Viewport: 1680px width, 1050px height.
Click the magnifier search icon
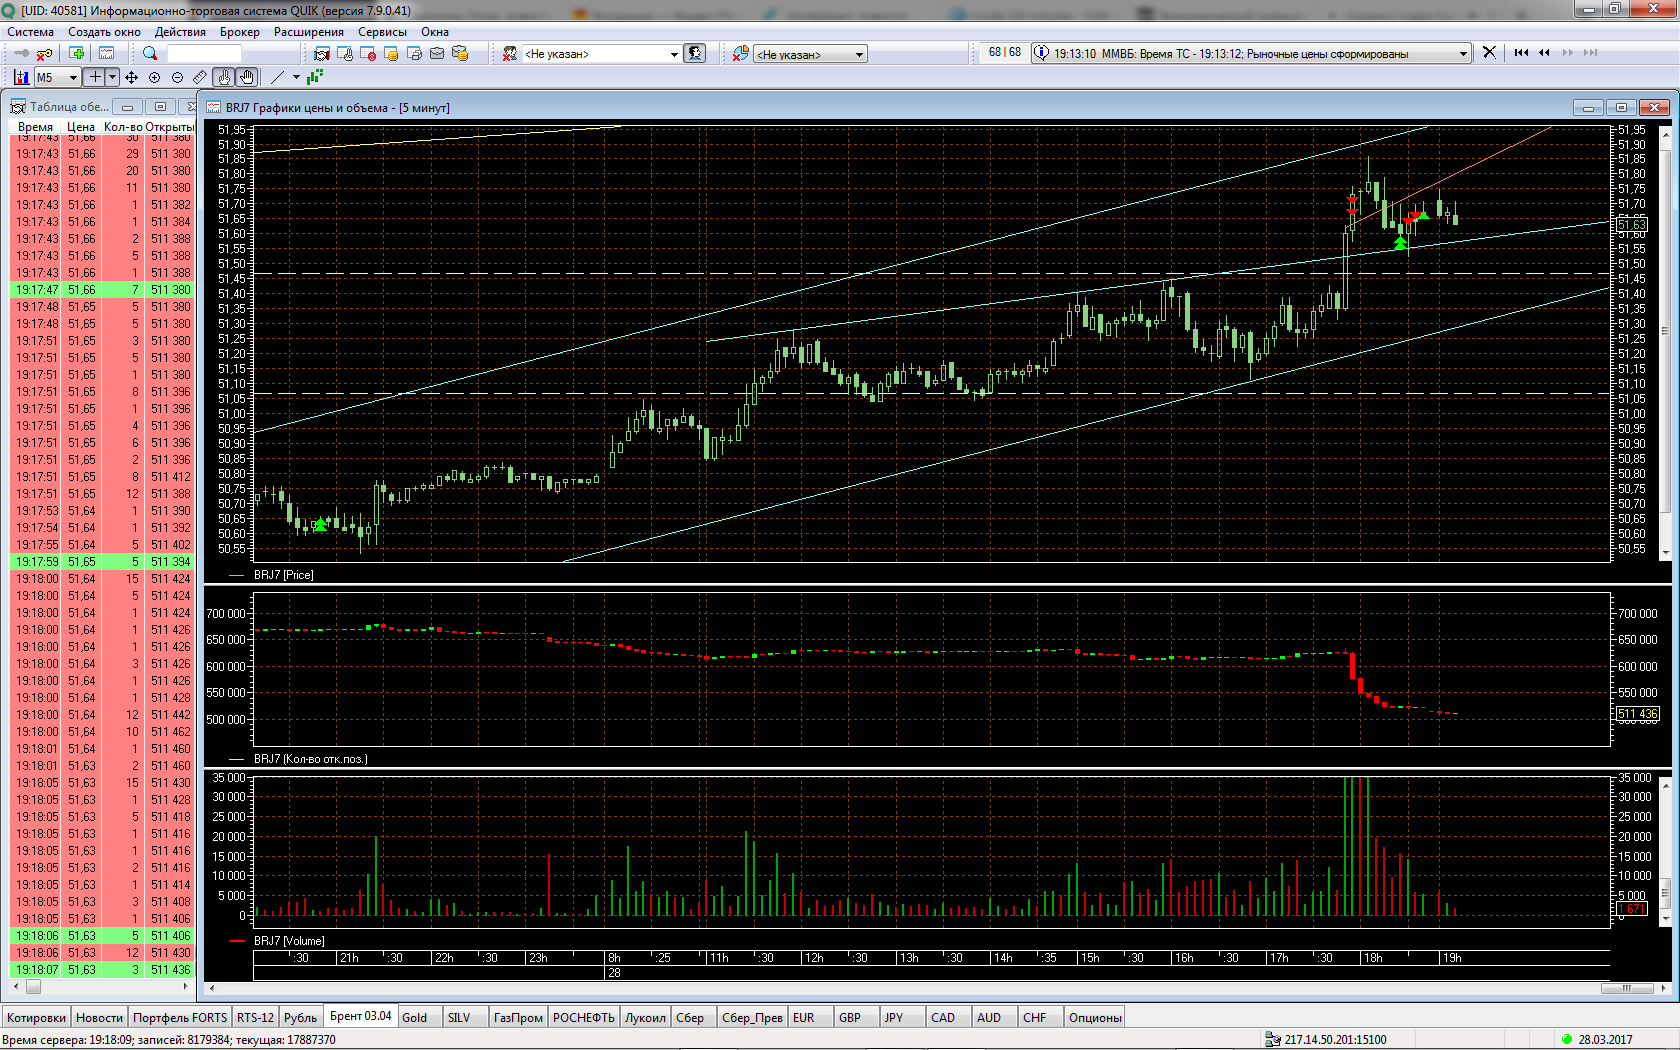[150, 53]
